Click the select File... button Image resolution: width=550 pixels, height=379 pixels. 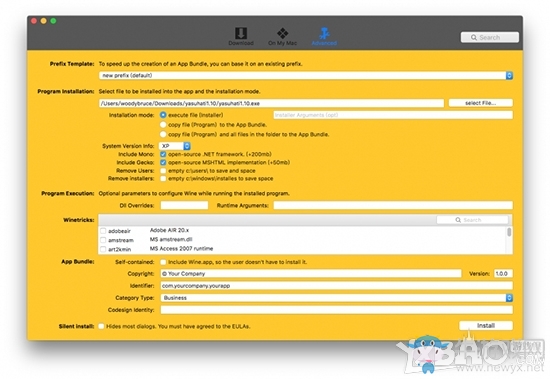(481, 103)
